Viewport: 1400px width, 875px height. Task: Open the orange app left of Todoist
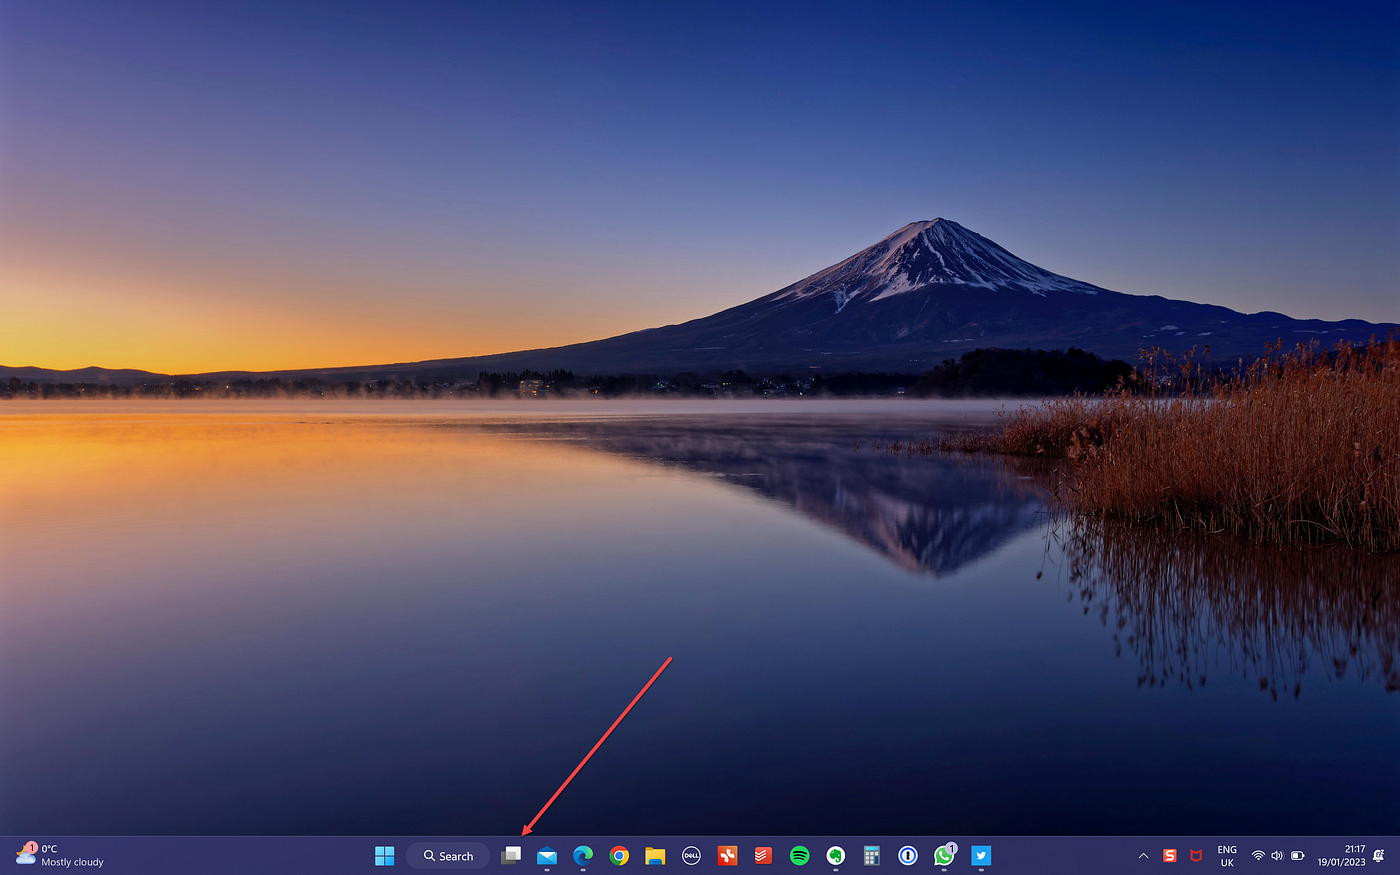(x=727, y=856)
